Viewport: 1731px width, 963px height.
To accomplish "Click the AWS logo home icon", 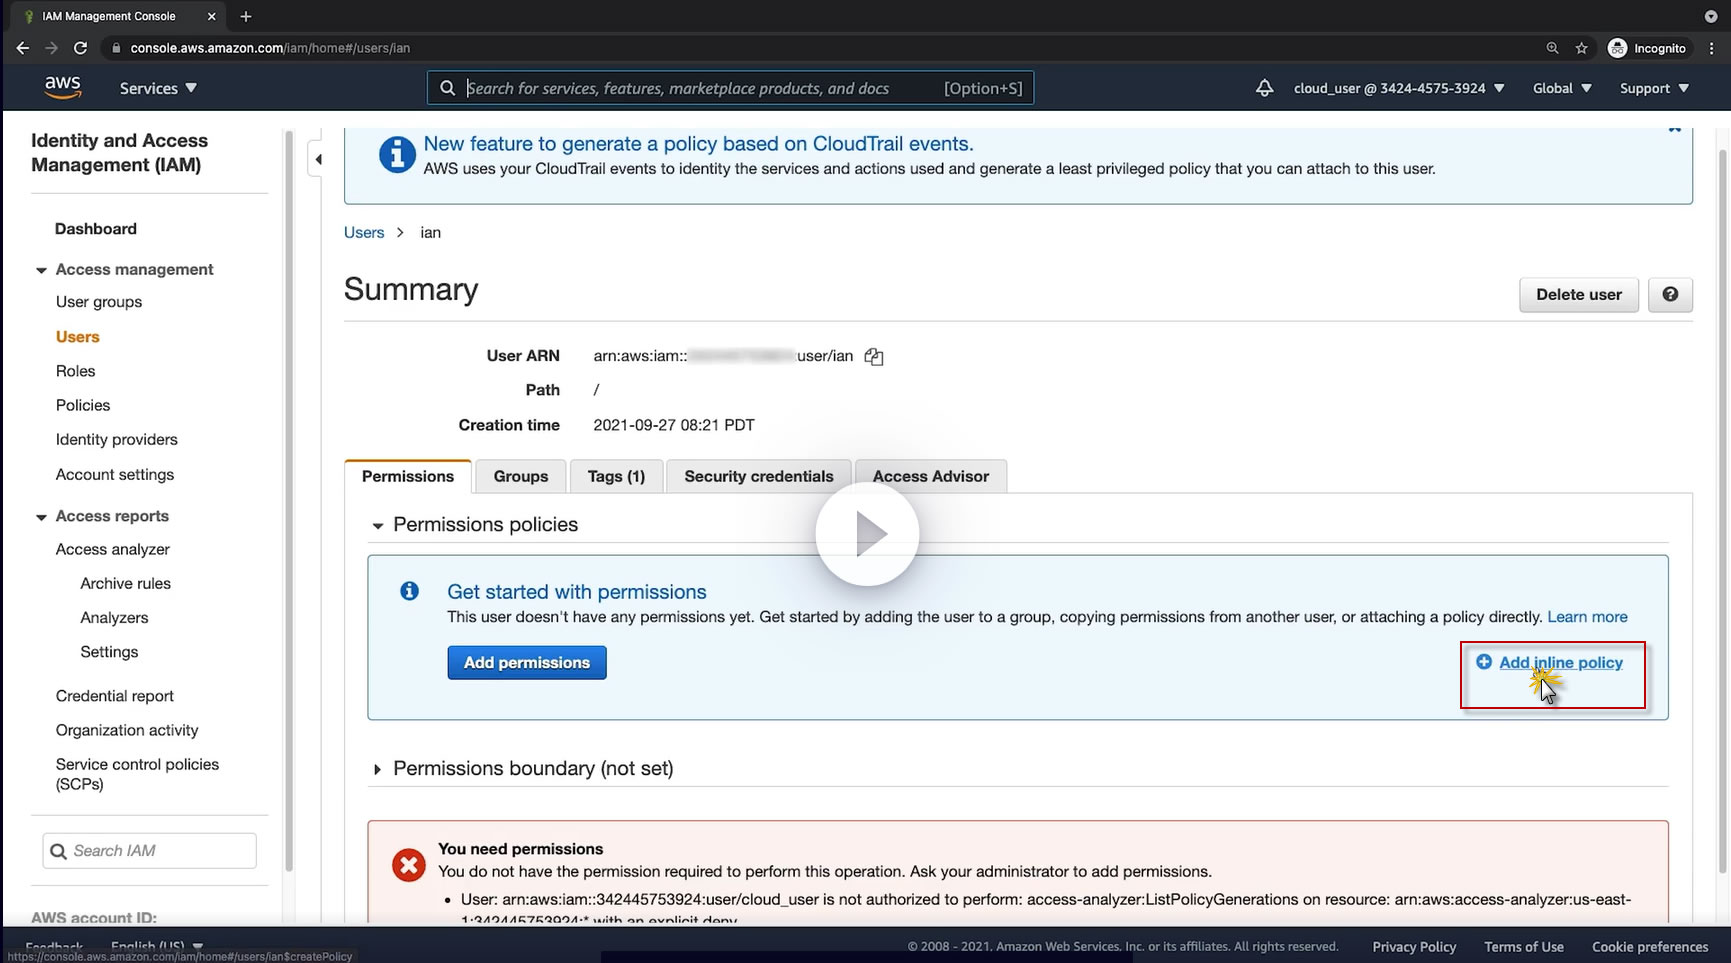I will click(x=62, y=88).
